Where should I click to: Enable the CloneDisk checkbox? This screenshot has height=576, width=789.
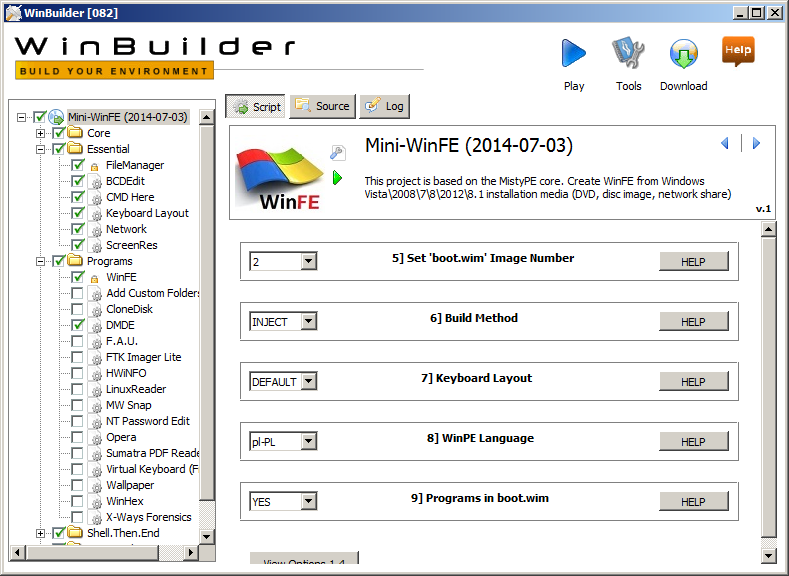tap(77, 309)
